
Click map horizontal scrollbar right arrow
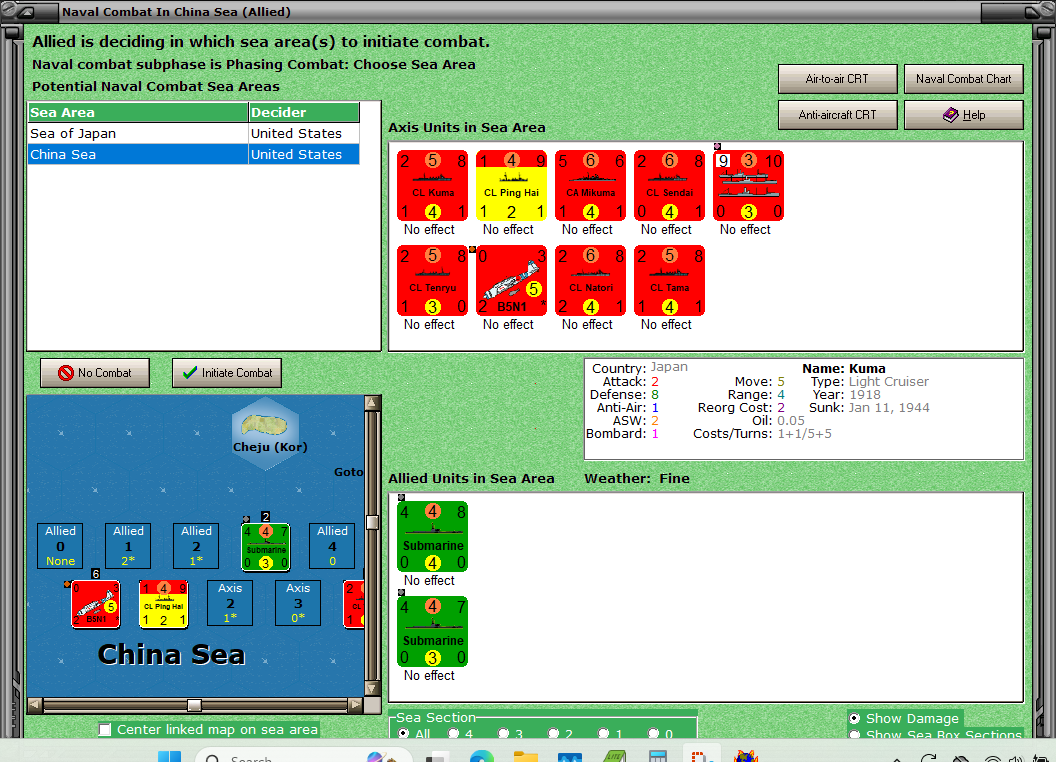point(356,705)
